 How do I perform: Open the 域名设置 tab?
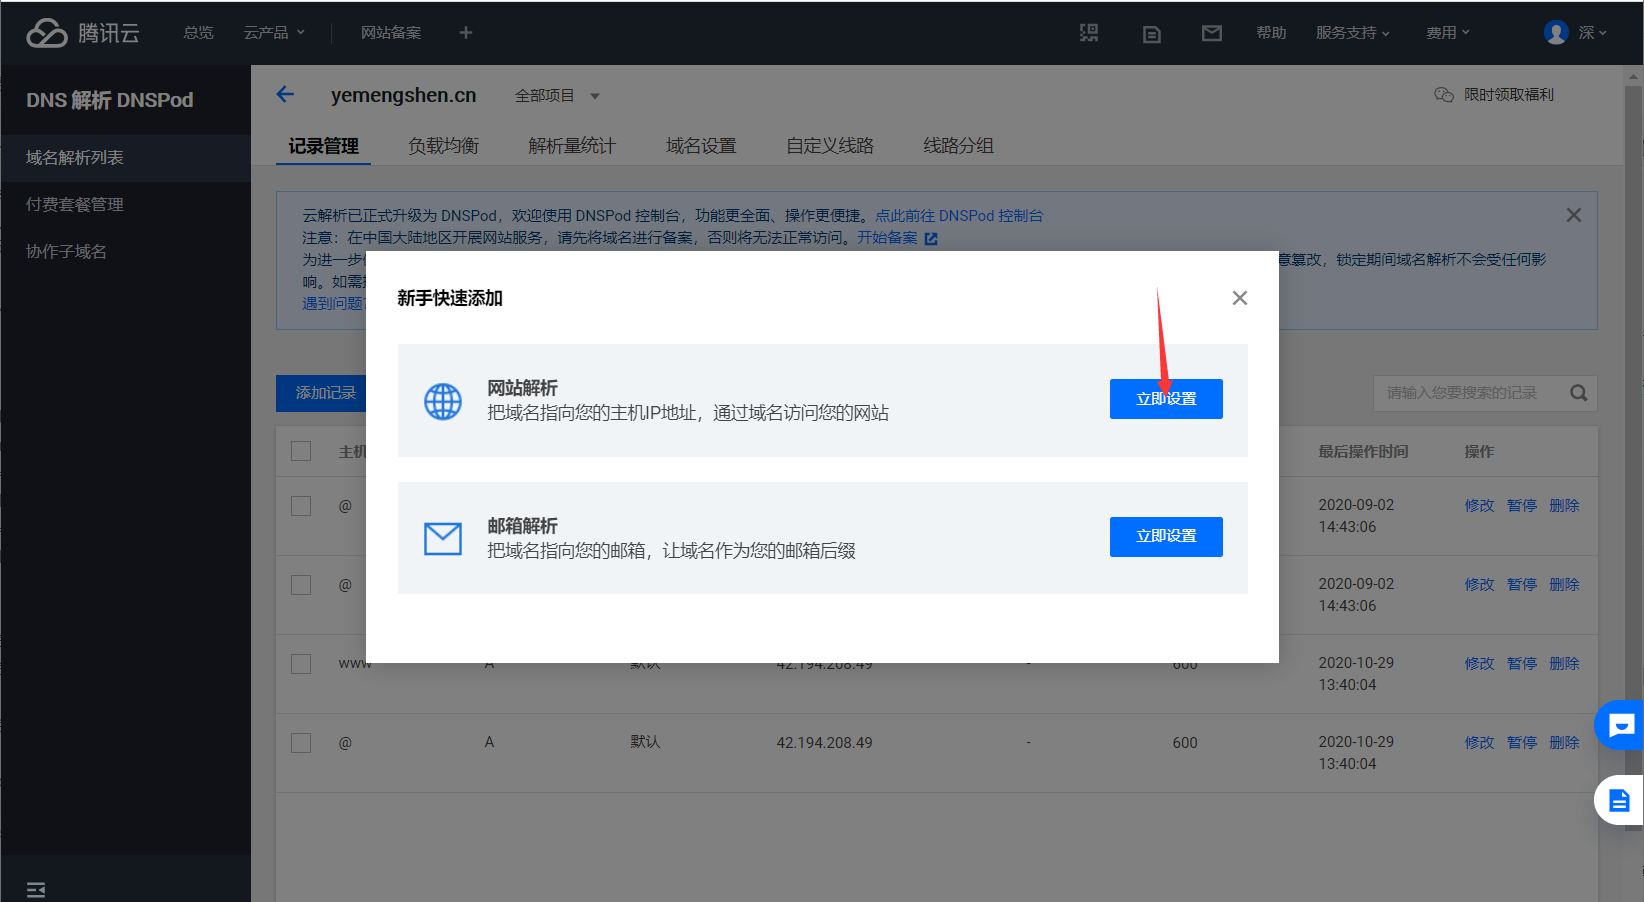pos(701,146)
